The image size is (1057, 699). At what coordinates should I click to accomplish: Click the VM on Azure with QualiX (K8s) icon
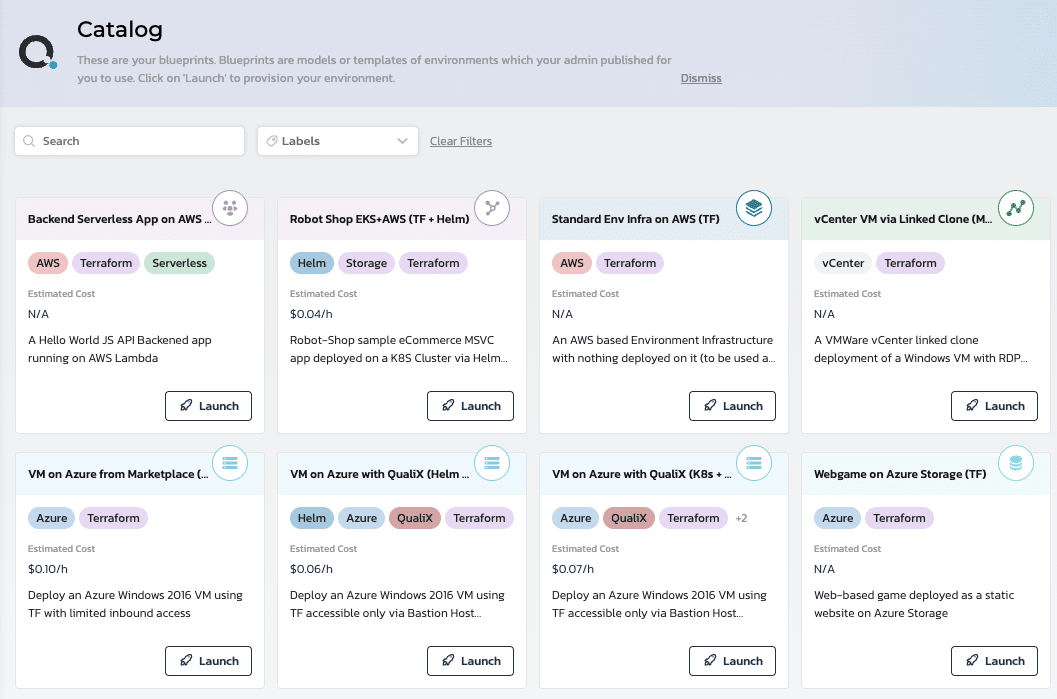coord(754,463)
